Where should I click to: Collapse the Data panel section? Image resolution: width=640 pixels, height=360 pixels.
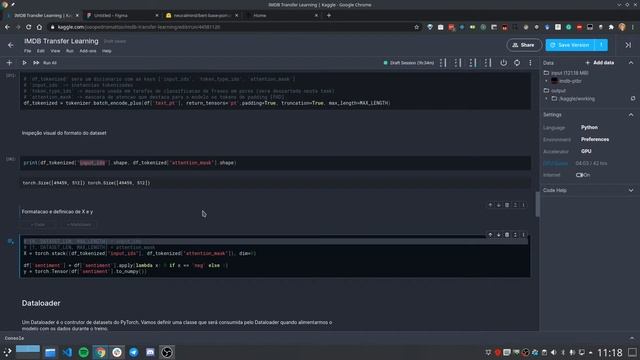pos(631,63)
